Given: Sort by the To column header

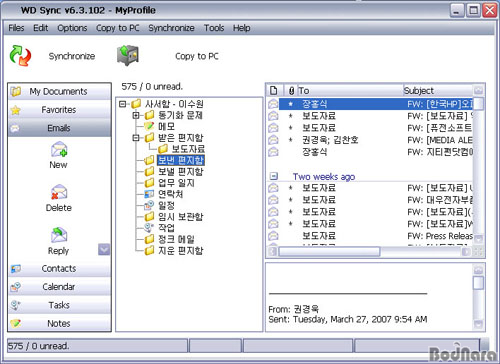Looking at the screenshot, I should click(x=350, y=91).
